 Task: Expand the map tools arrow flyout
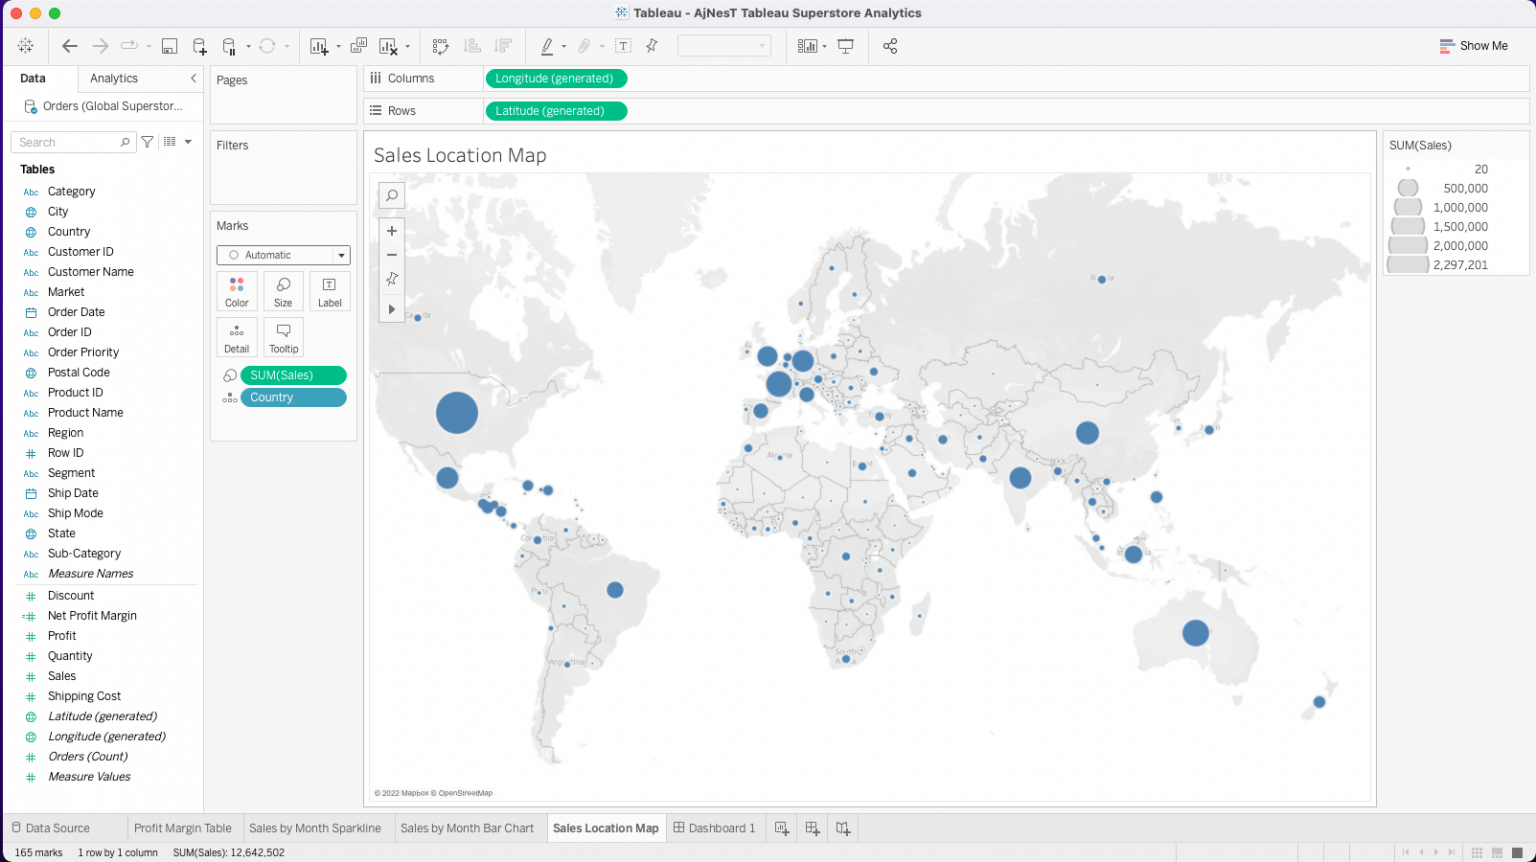pyautogui.click(x=392, y=309)
